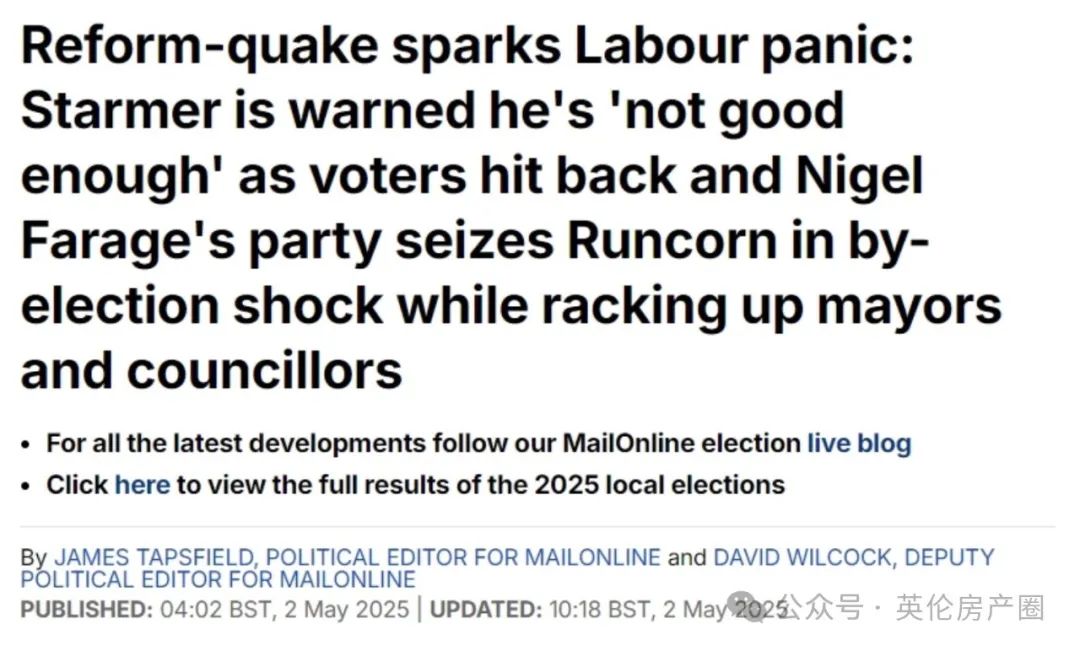
Task: Click the 英伦房产圈 watermark text
Action: coord(970,608)
